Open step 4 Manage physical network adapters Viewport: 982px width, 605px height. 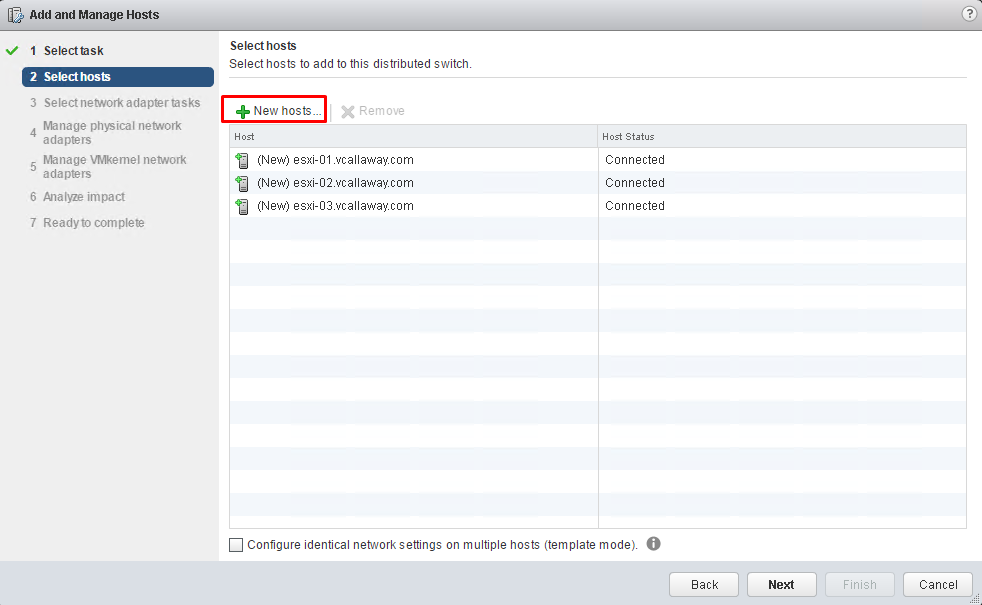click(106, 133)
